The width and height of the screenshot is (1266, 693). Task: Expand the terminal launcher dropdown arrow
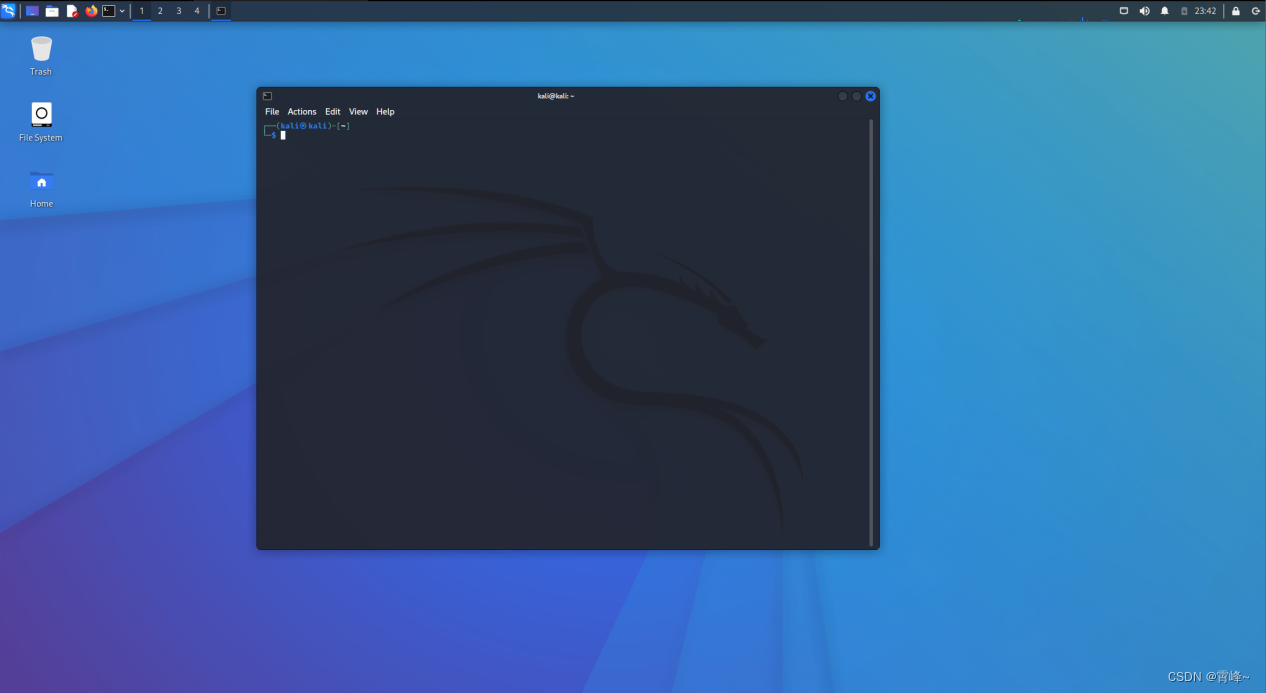[x=122, y=11]
